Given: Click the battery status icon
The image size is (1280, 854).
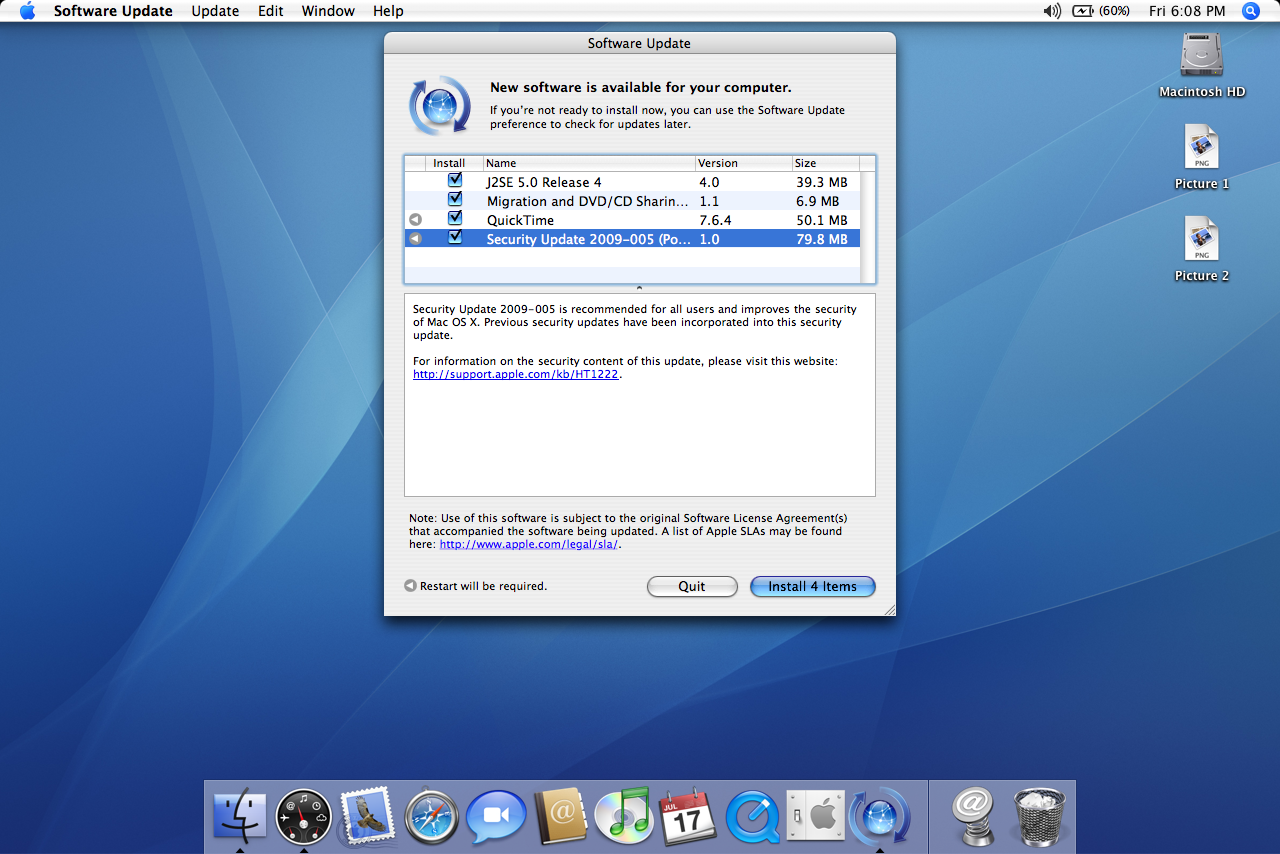Looking at the screenshot, I should [x=1083, y=11].
